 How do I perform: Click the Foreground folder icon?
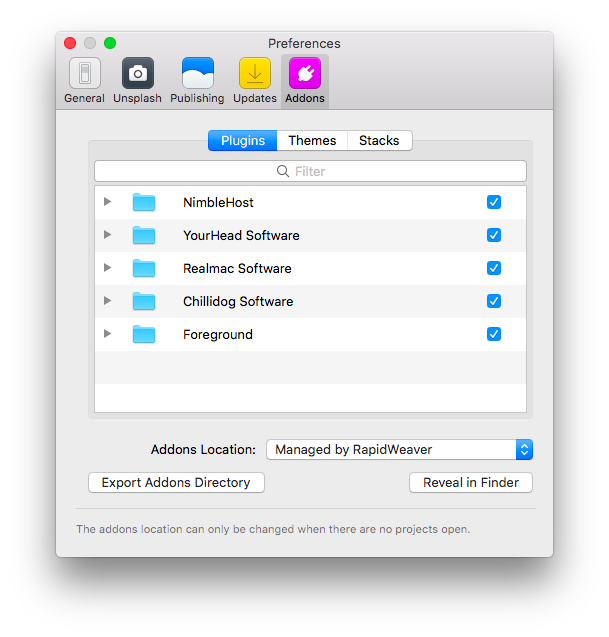point(144,334)
